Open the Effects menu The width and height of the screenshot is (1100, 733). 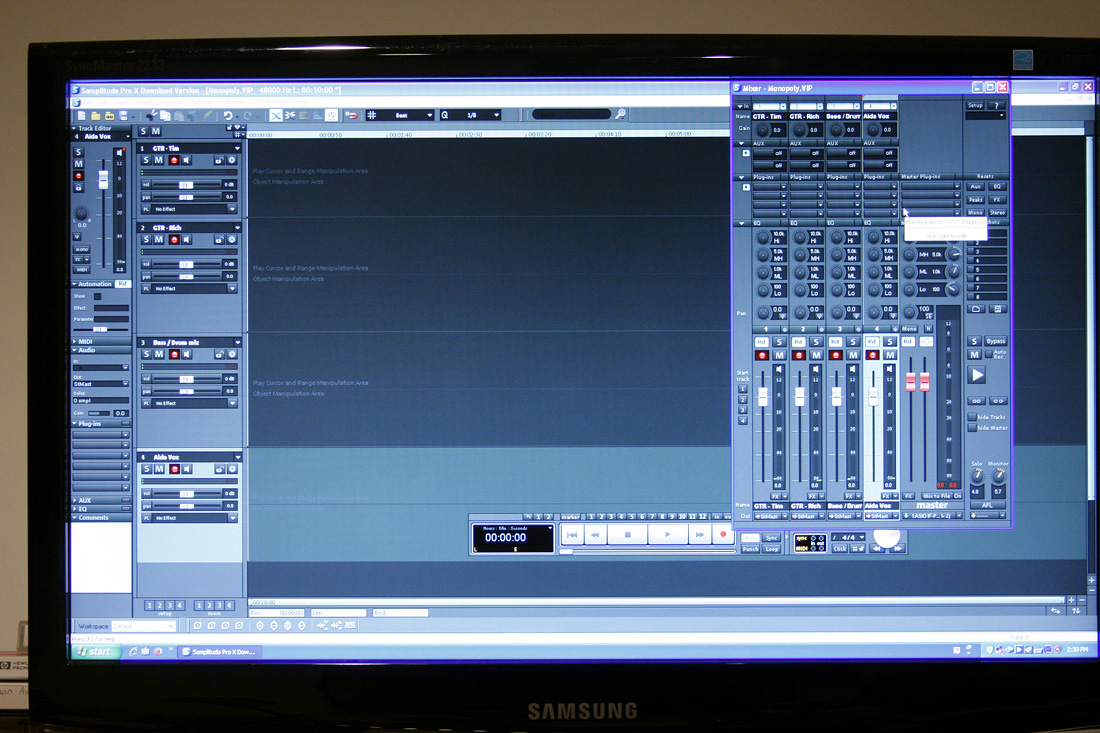[x=235, y=102]
